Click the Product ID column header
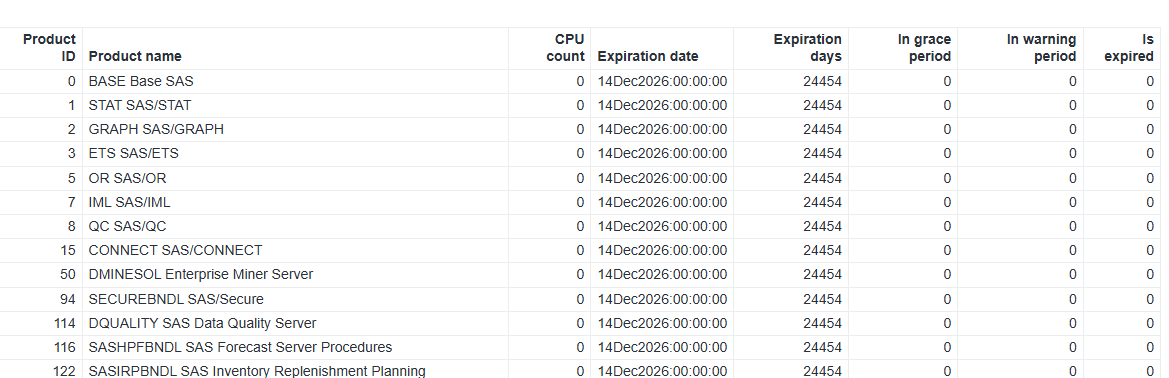The width and height of the screenshot is (1169, 378). click(41, 48)
